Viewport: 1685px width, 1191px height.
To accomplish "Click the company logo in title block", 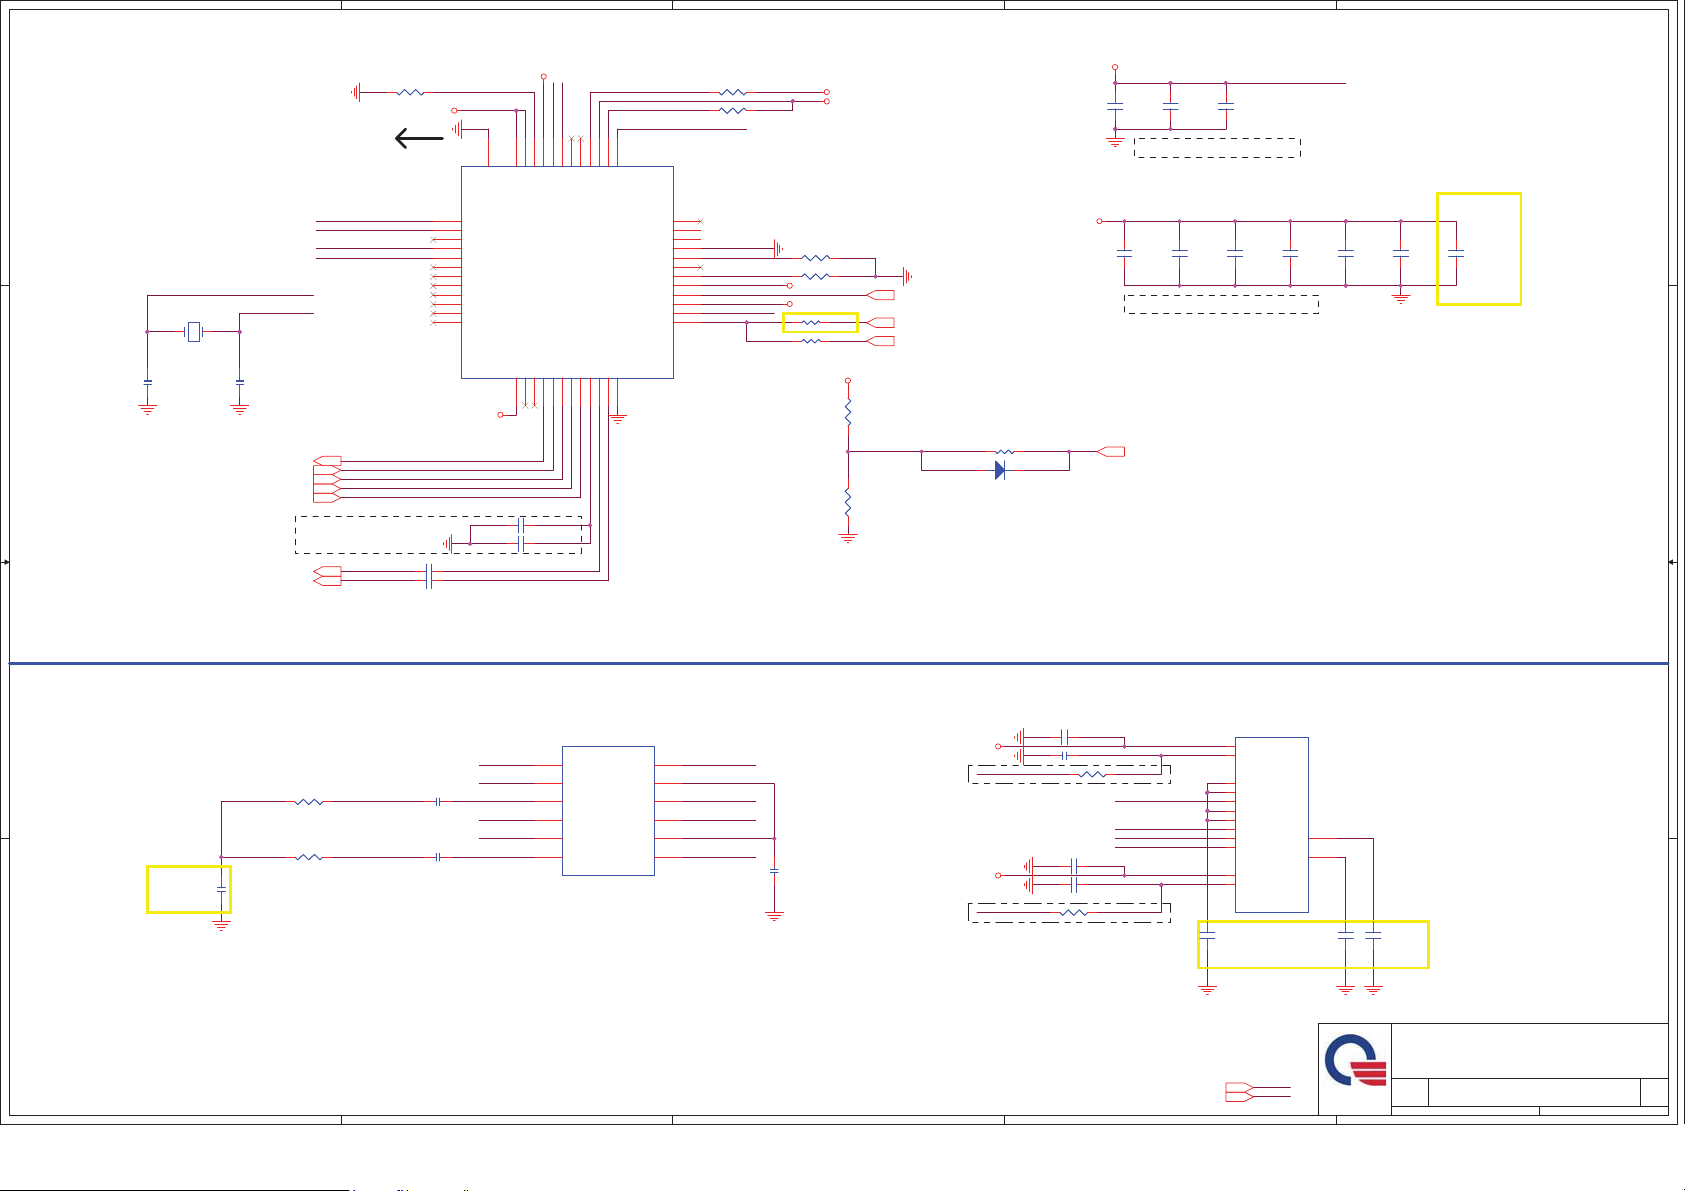I will 1355,1060.
